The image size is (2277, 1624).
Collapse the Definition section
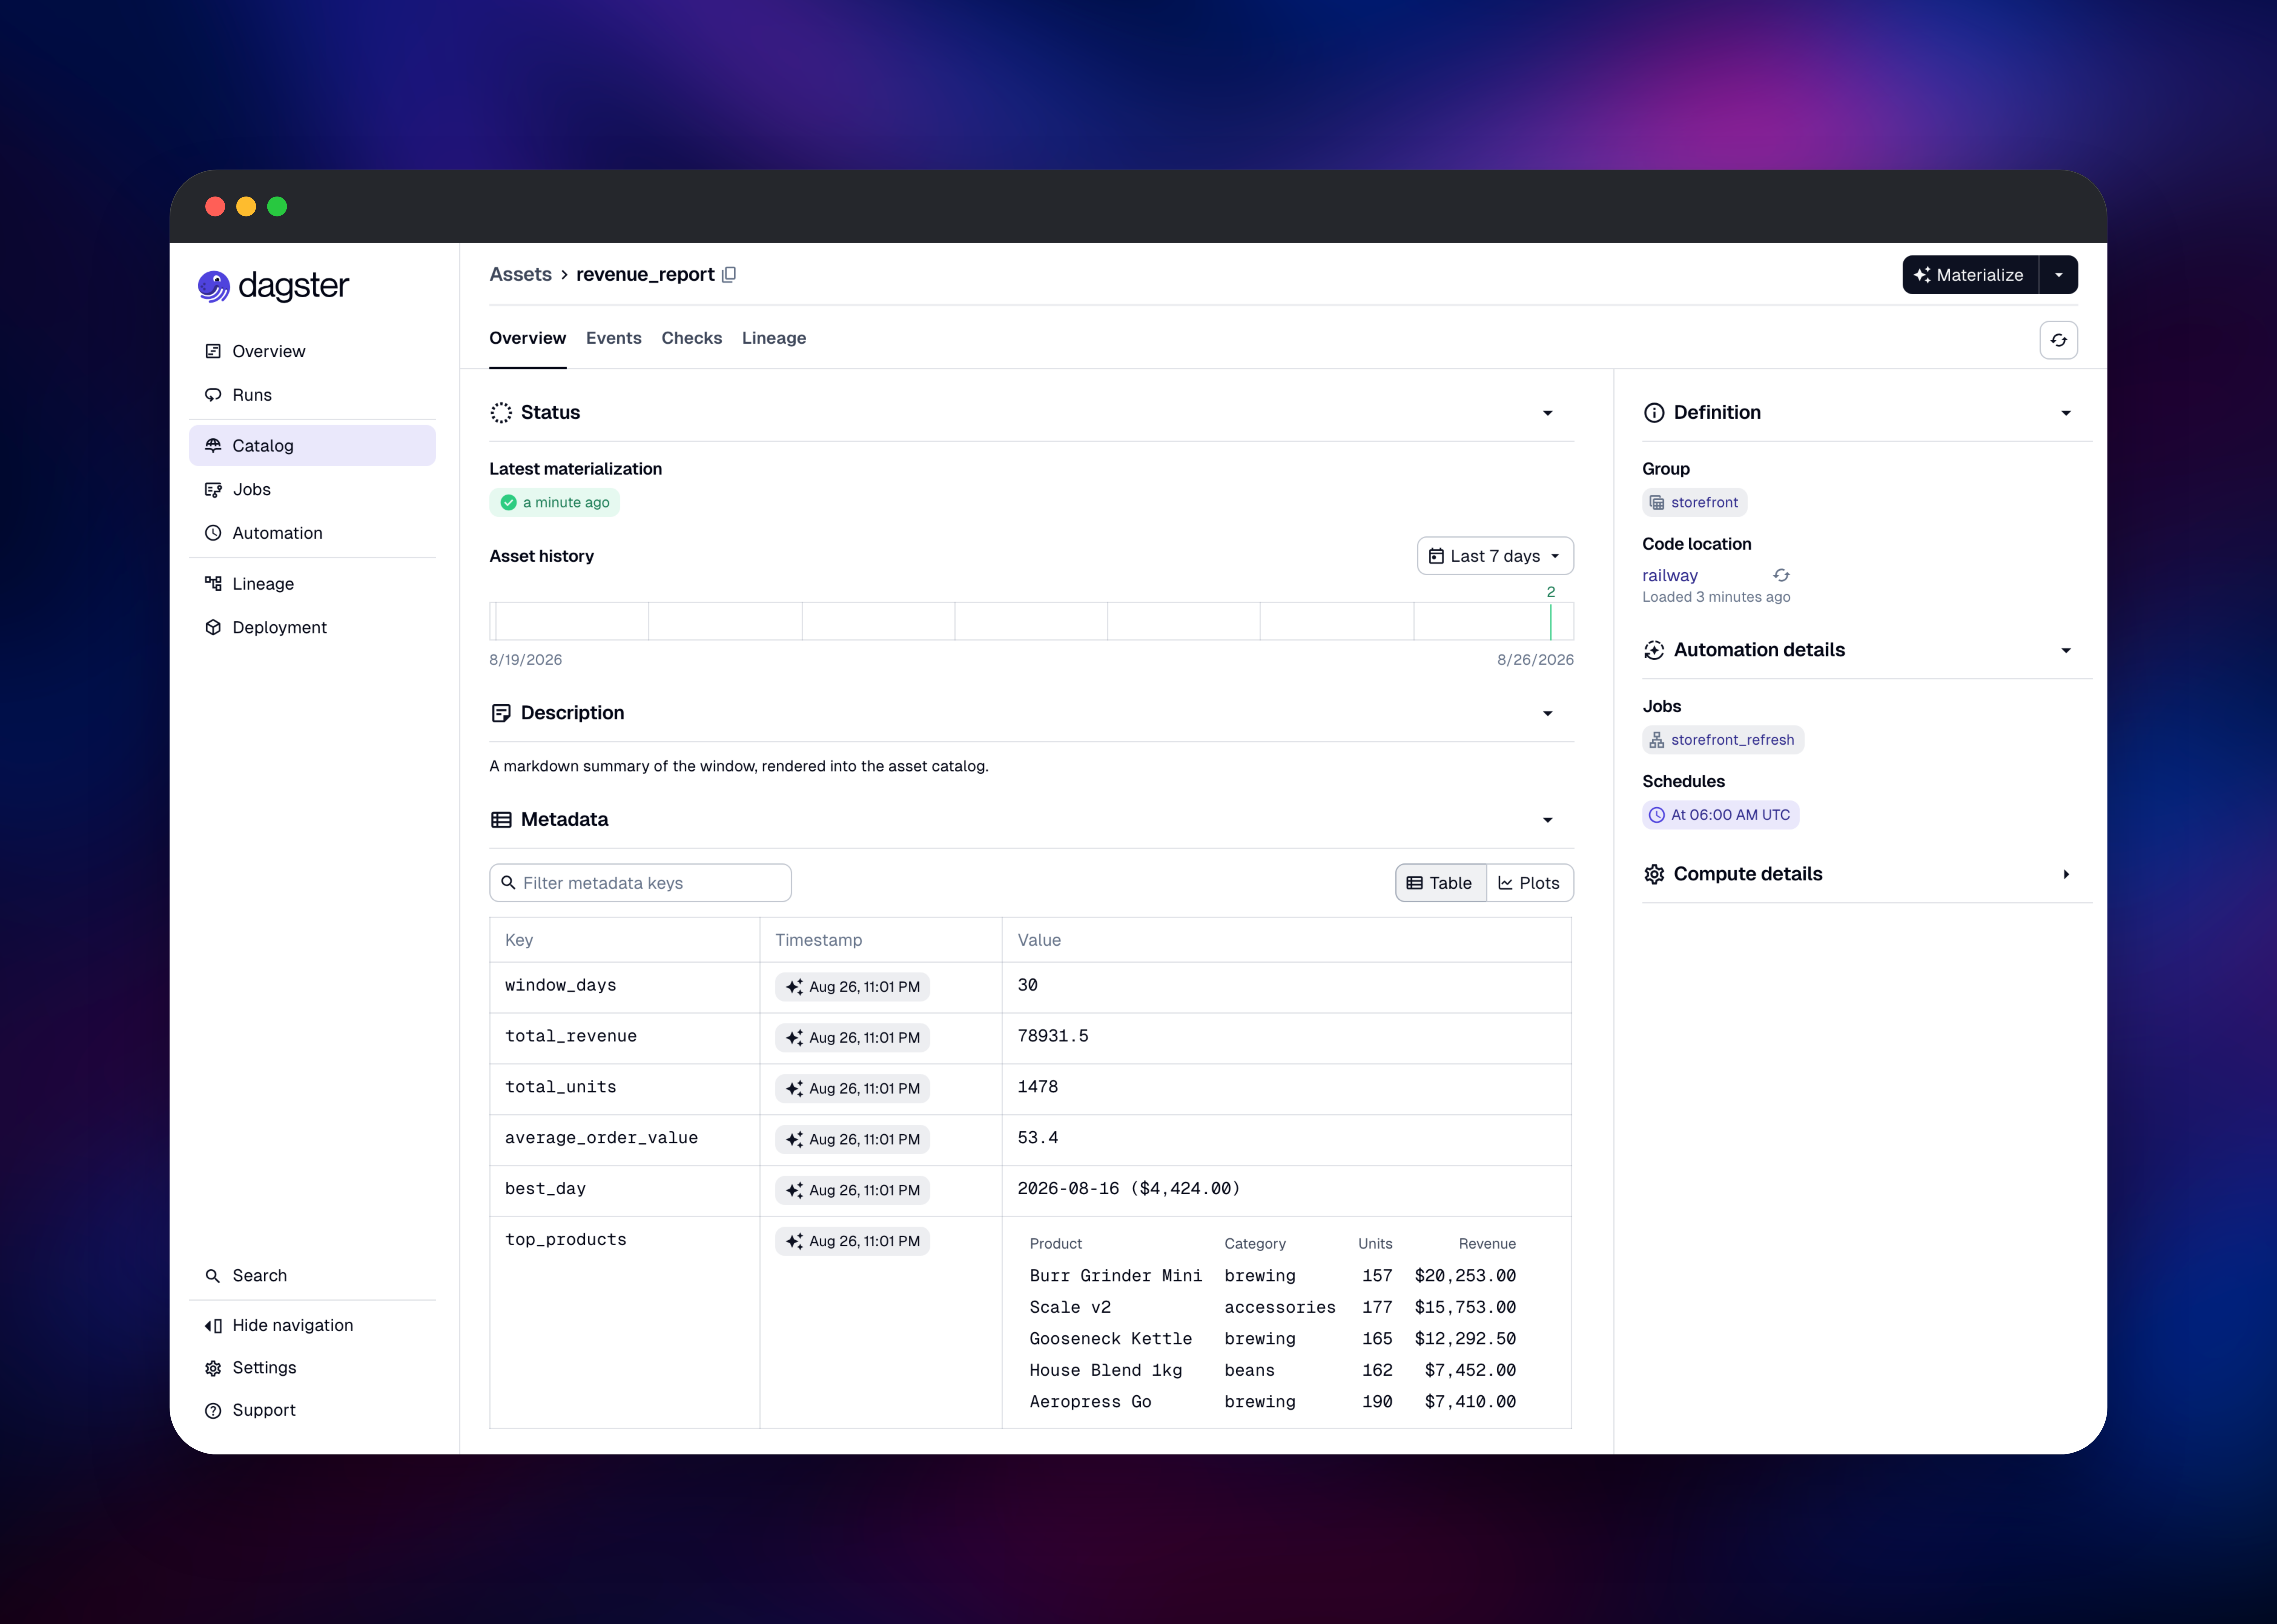[x=2066, y=413]
